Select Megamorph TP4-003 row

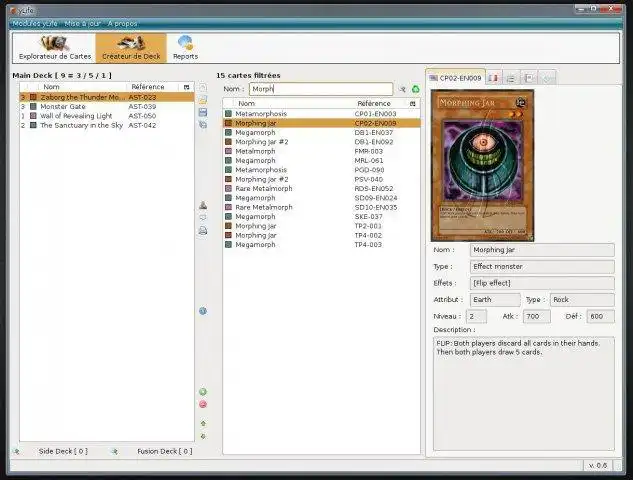(x=321, y=245)
